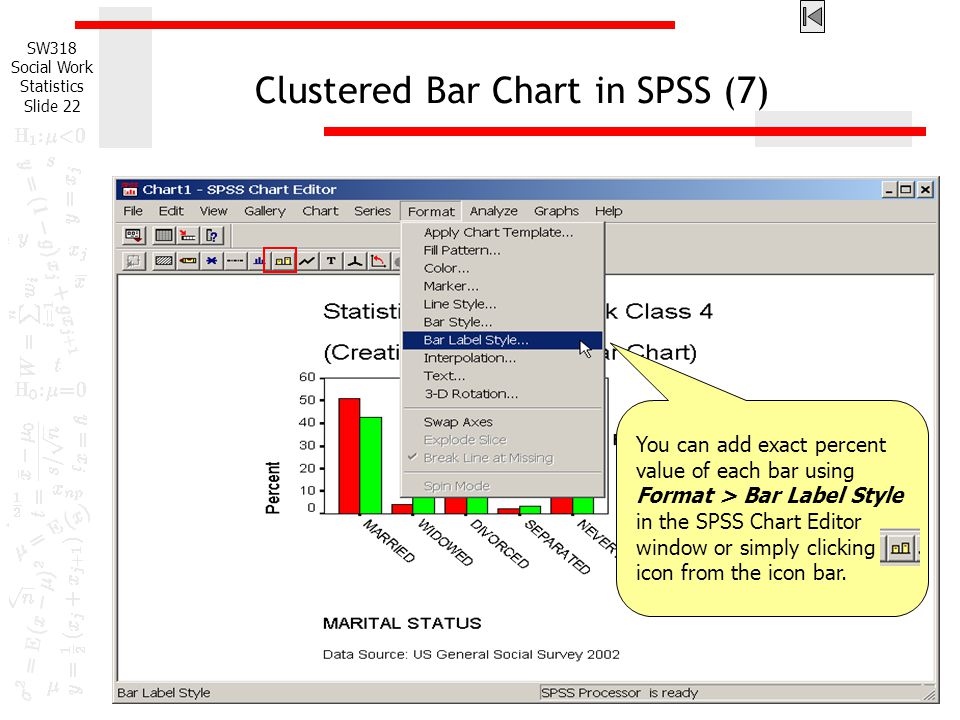Click the Variables info question-mark icon
Viewport: 960px width, 720px height.
[x=212, y=235]
